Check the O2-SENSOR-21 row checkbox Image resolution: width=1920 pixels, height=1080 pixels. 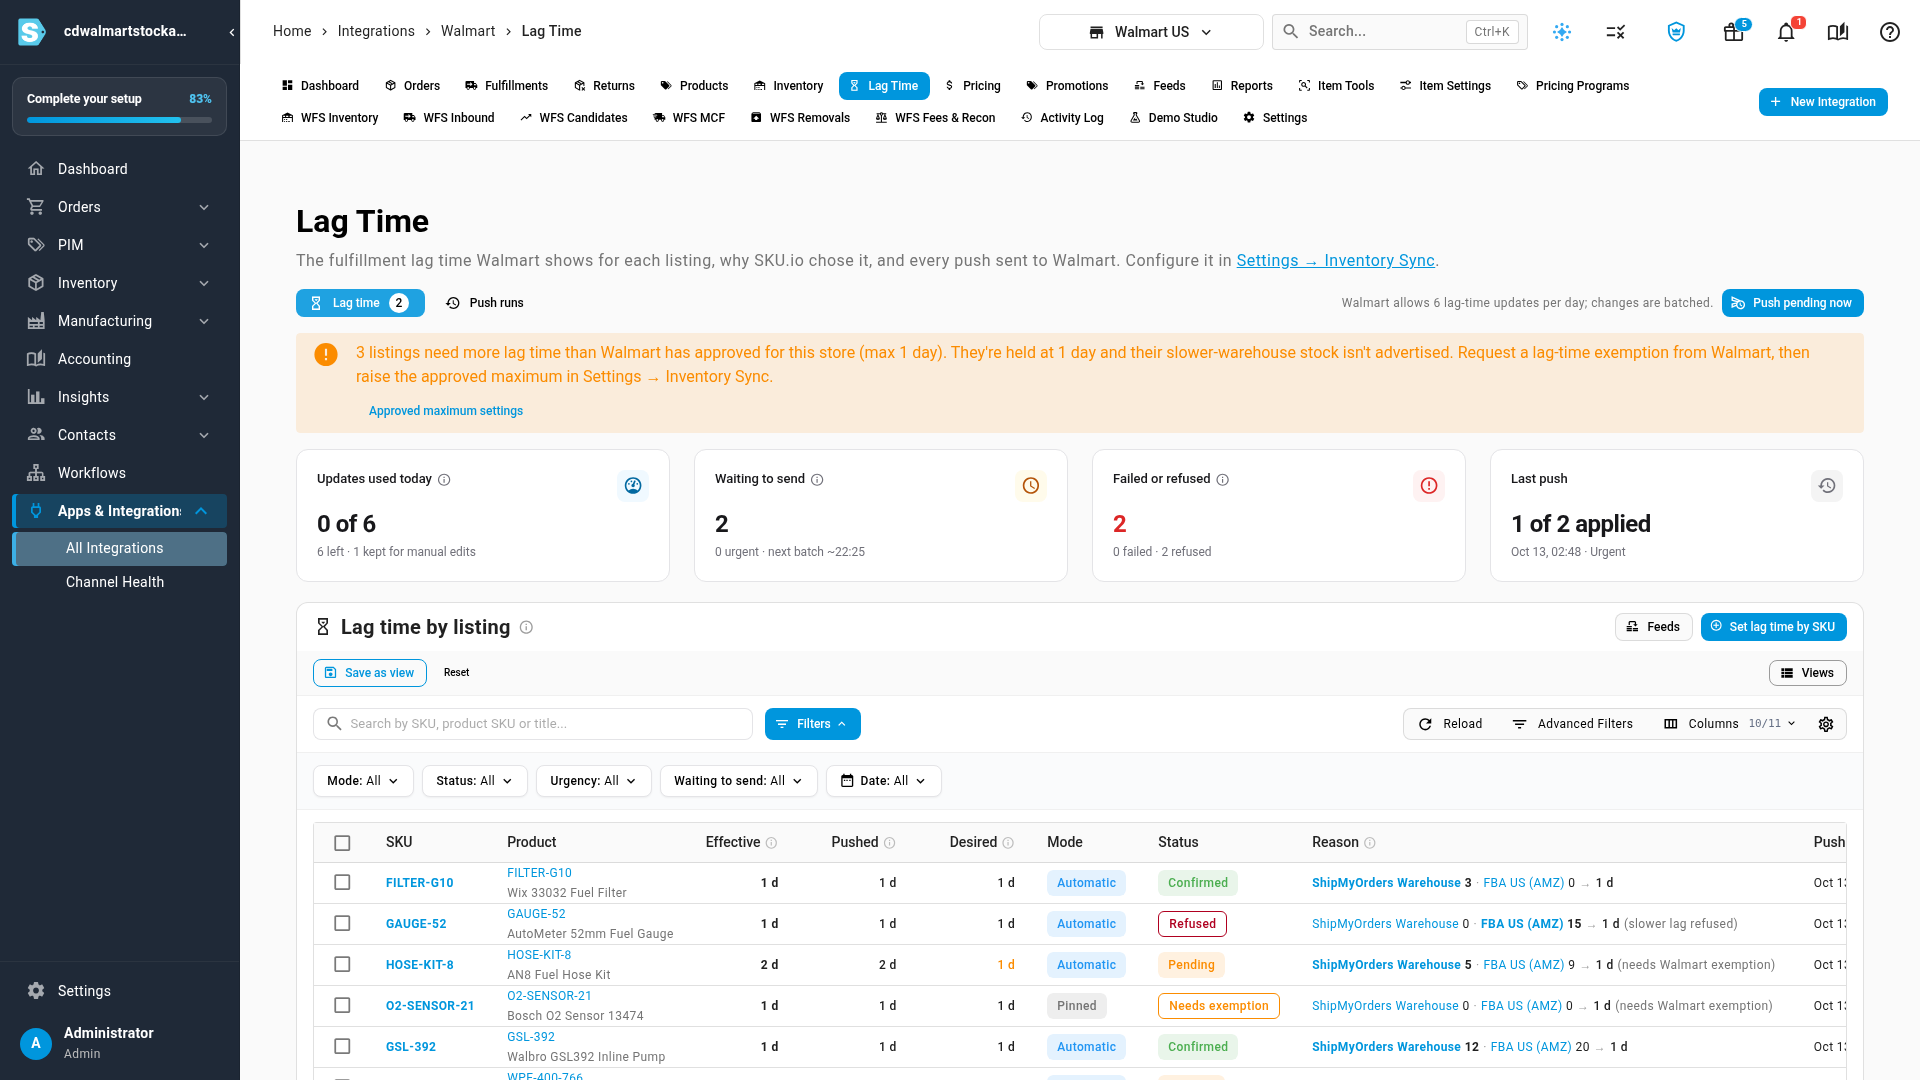[342, 1005]
